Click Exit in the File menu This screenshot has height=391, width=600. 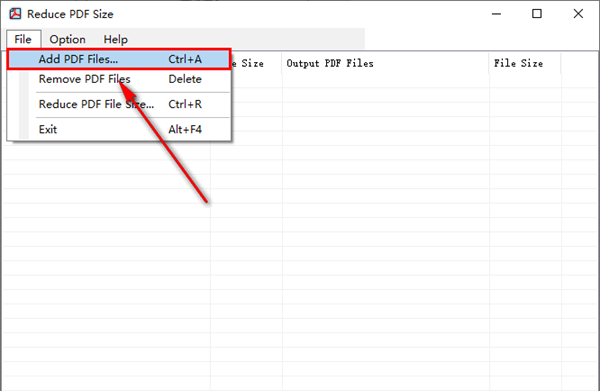point(119,129)
